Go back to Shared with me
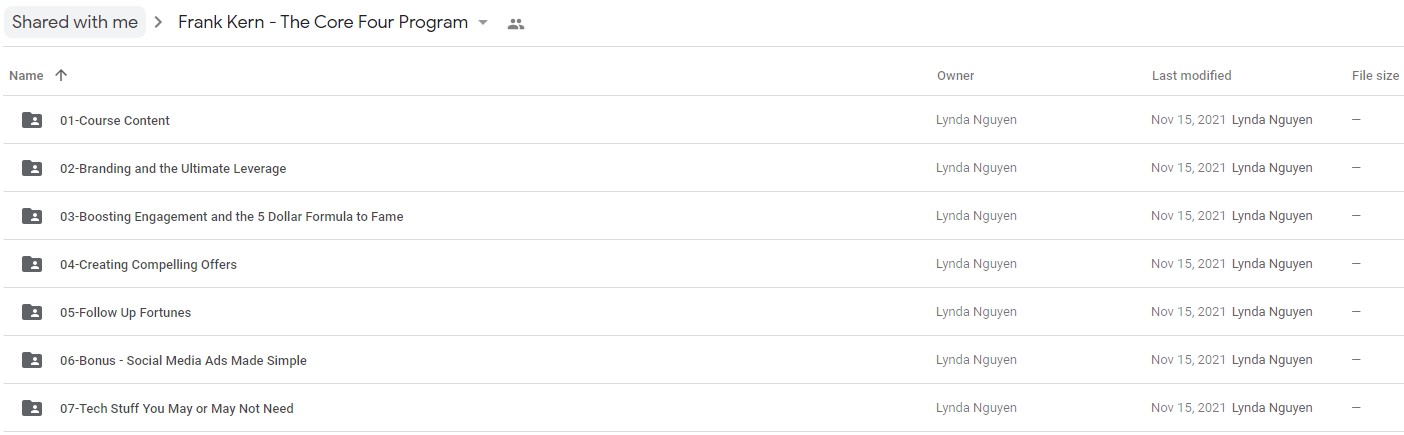The height and width of the screenshot is (435, 1404). [x=75, y=22]
